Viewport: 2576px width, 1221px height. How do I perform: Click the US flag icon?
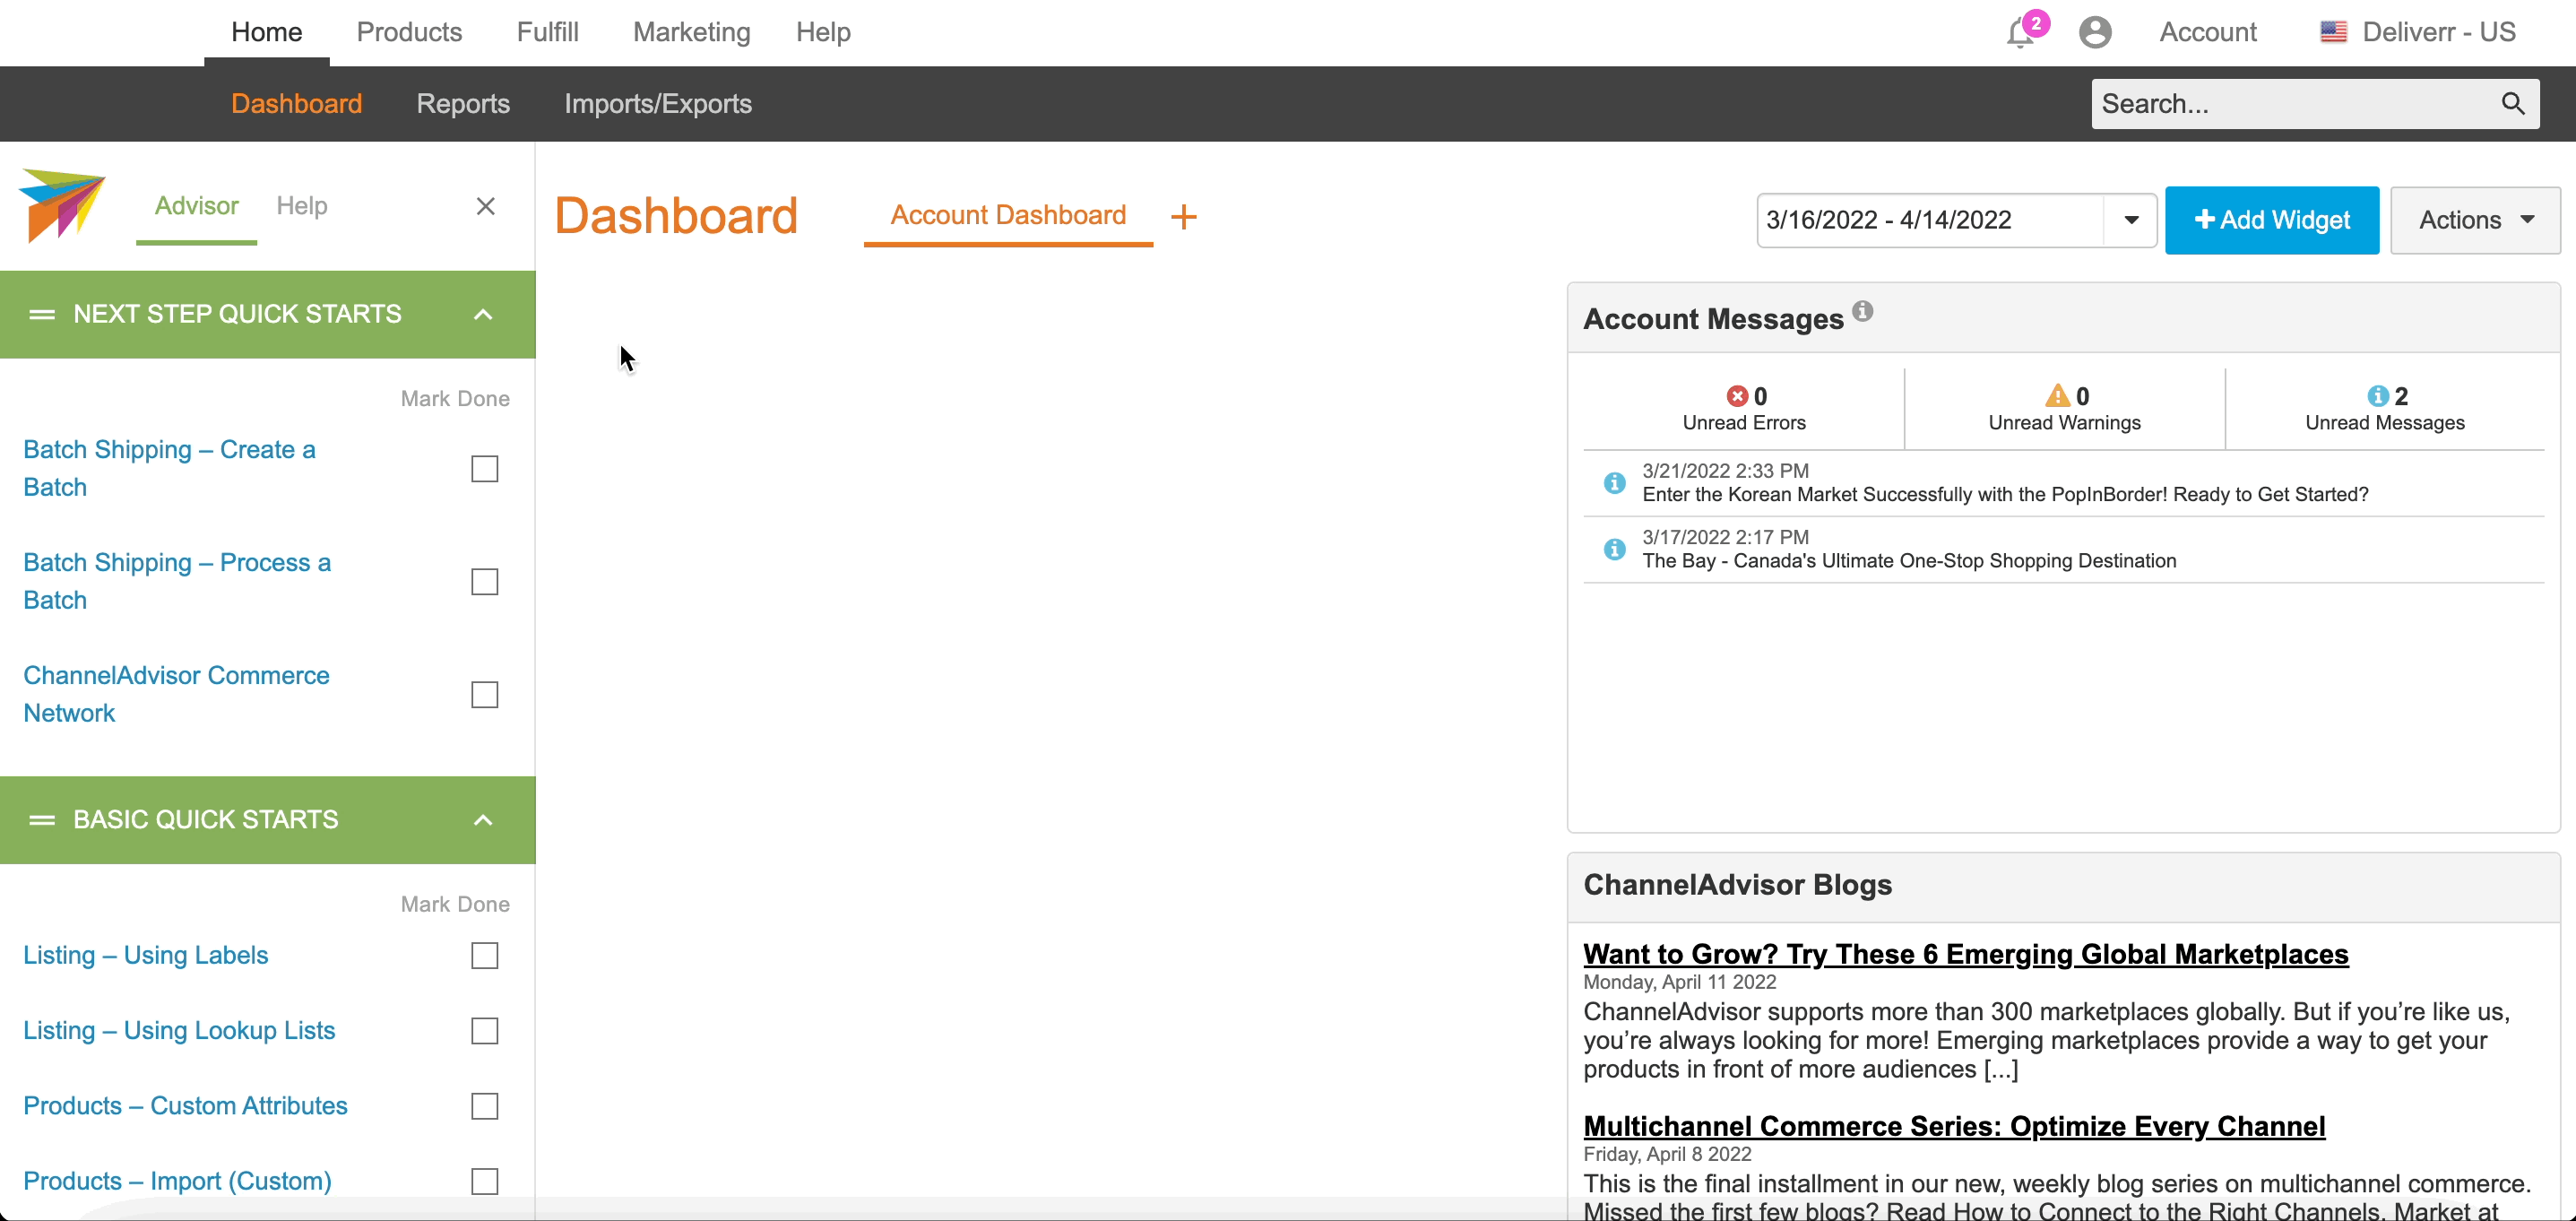(2333, 32)
